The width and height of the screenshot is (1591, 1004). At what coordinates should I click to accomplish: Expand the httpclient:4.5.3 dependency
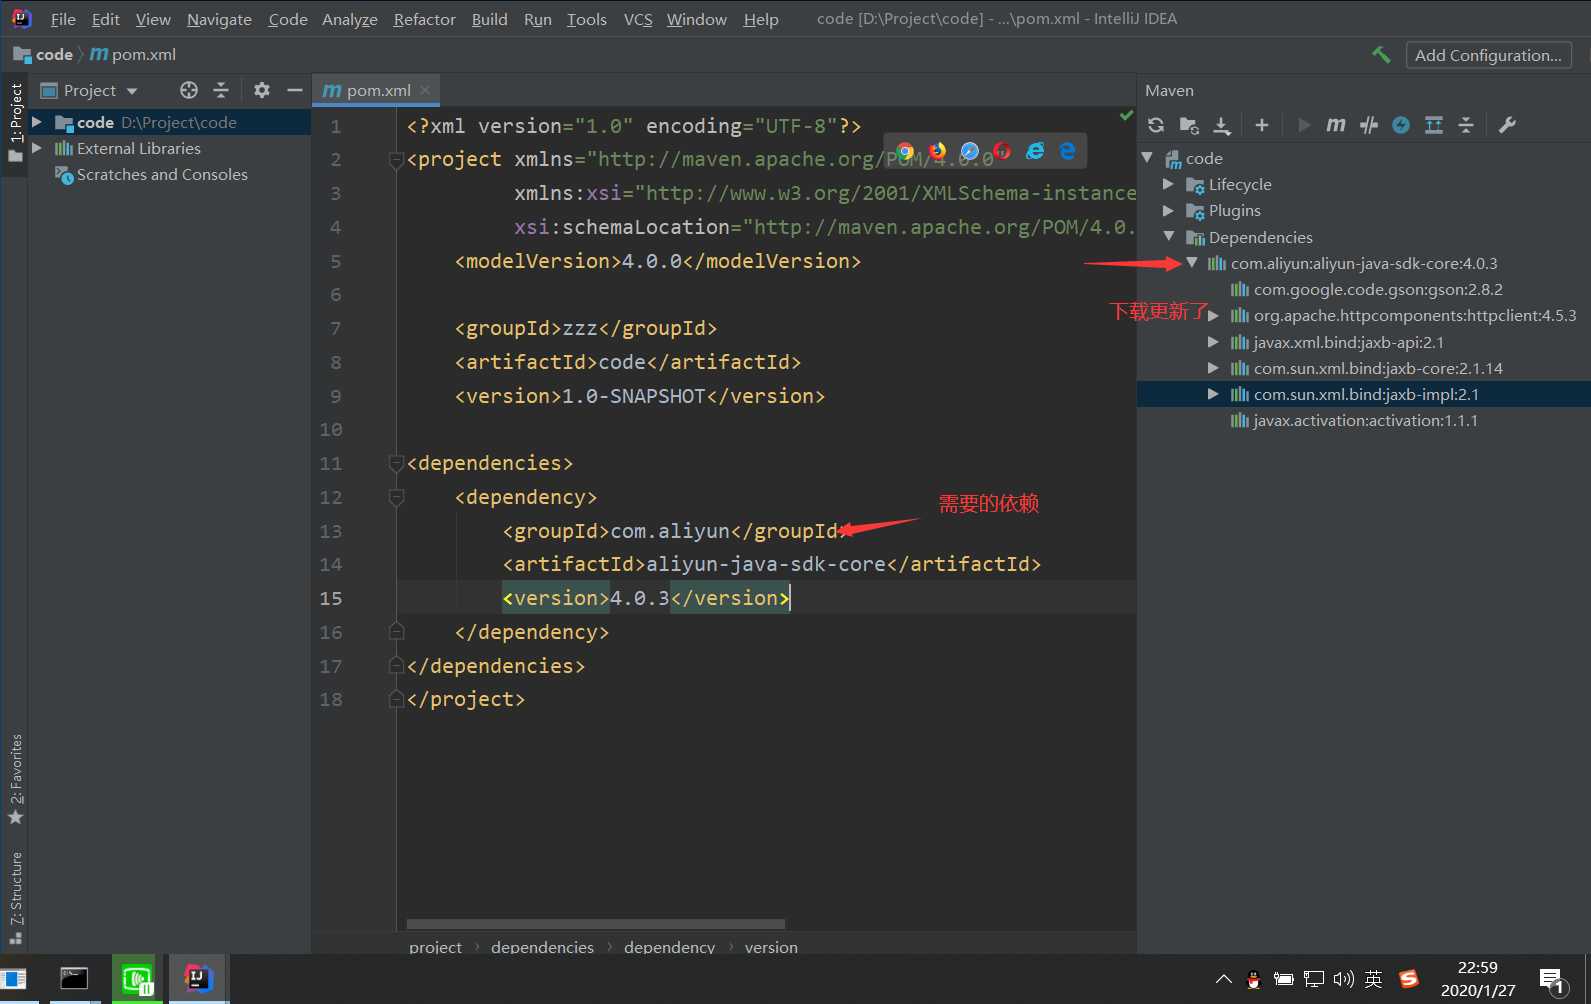click(x=1213, y=316)
